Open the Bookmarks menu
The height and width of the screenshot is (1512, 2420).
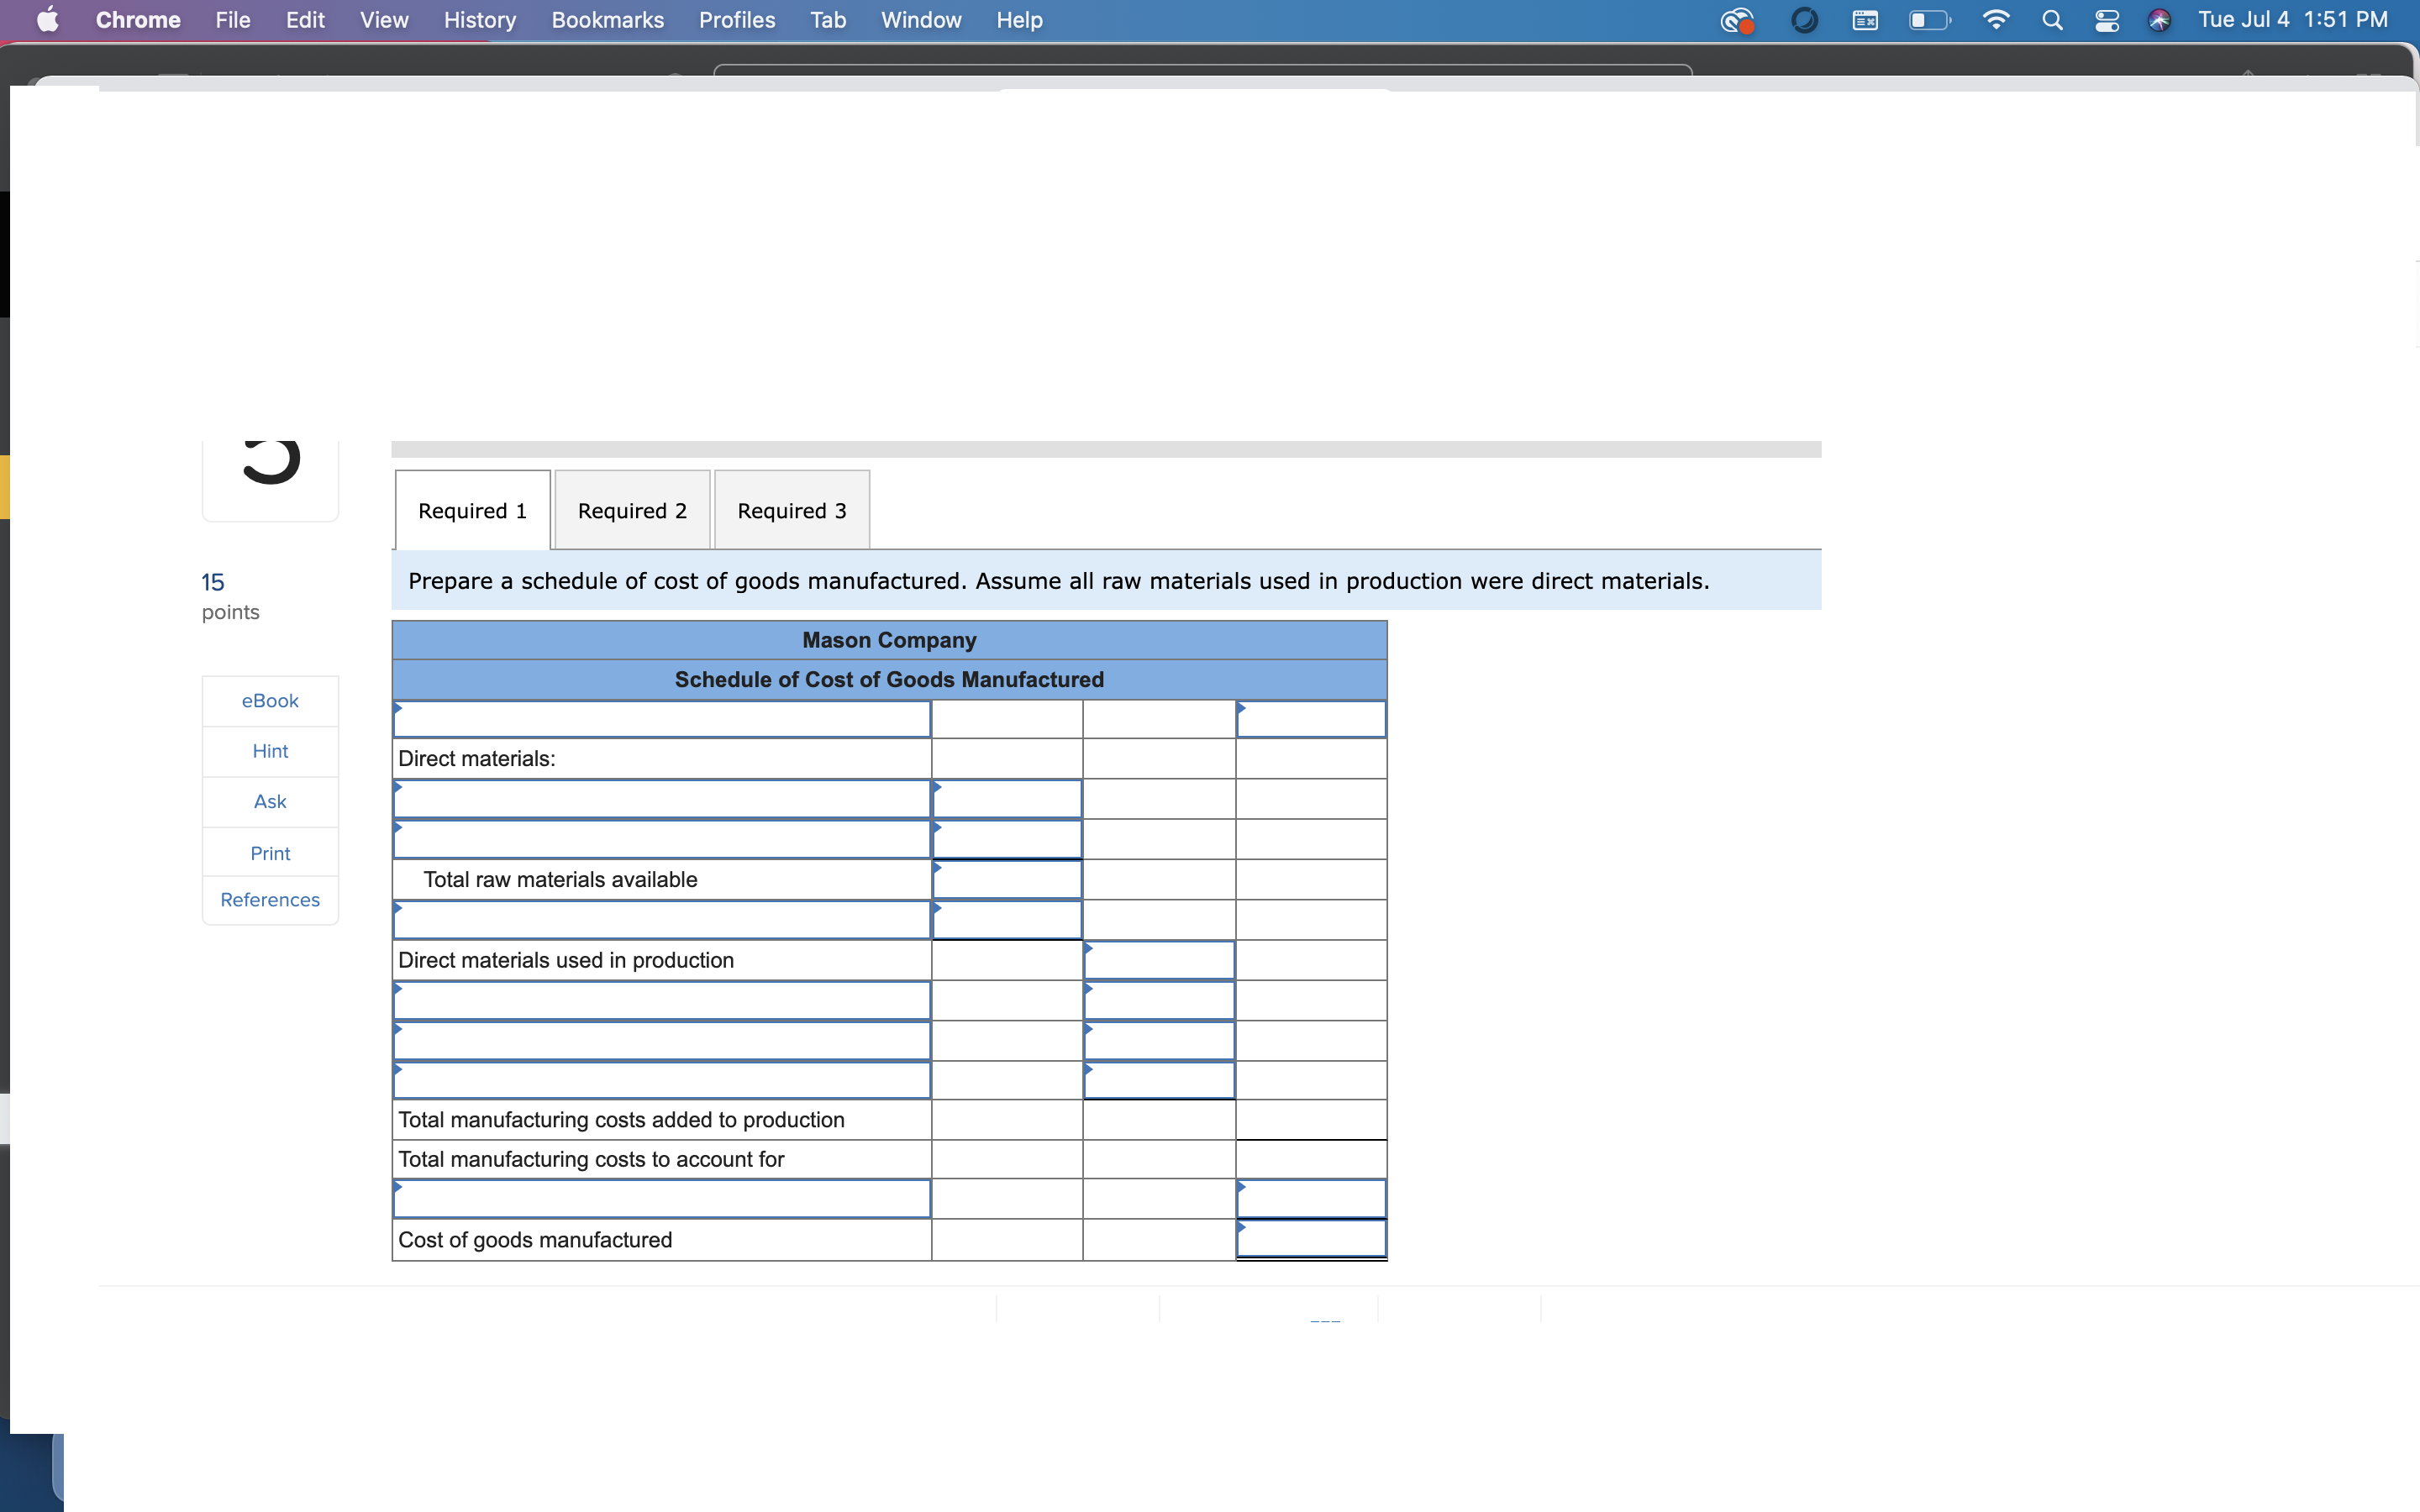pos(607,20)
